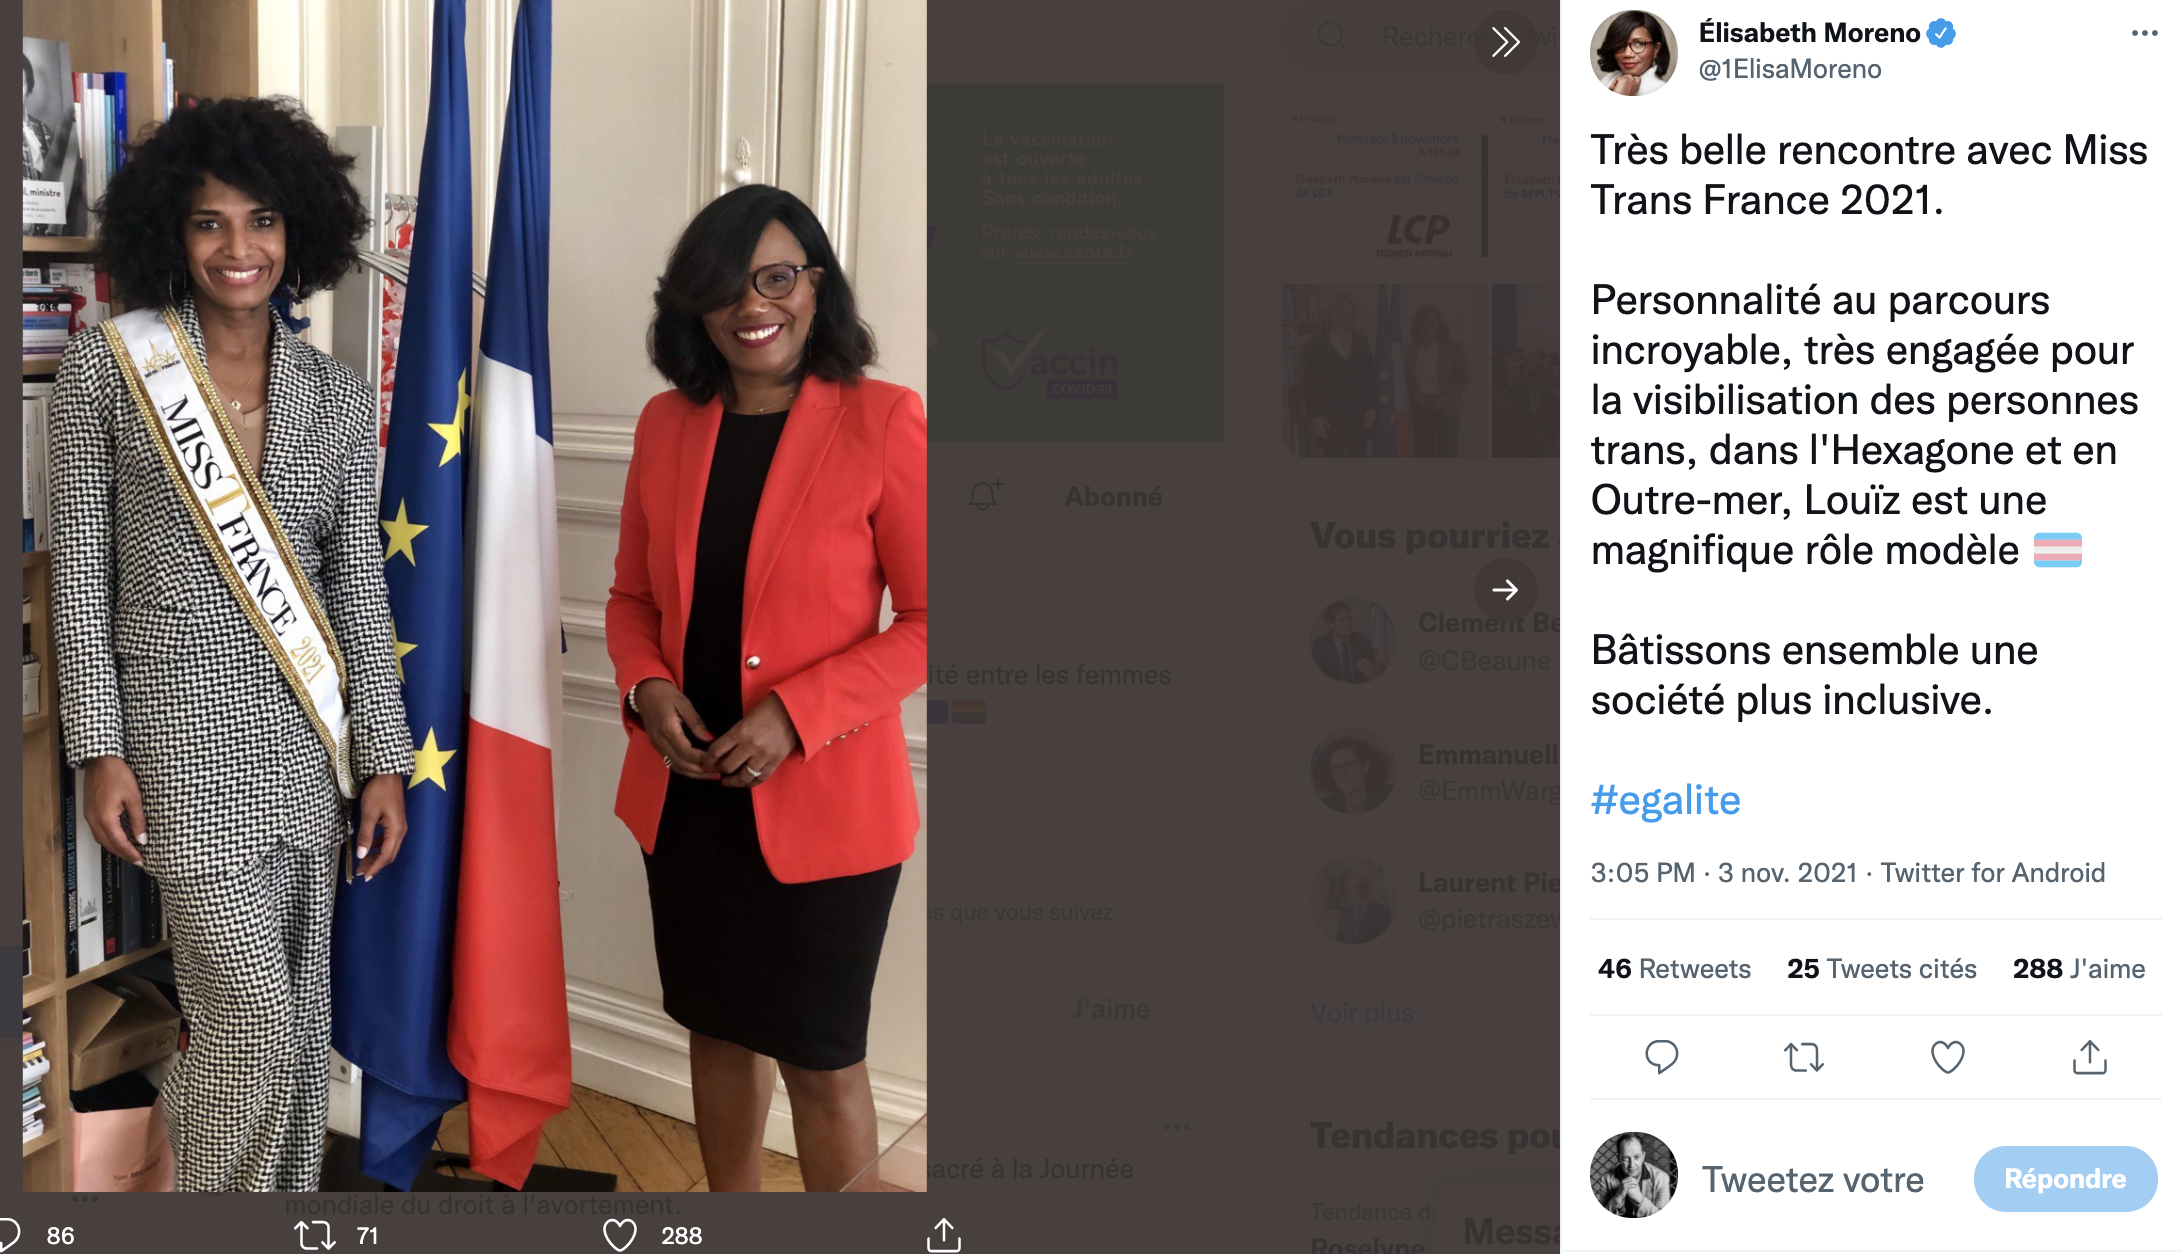Go to next photo with arrow button
Image resolution: width=2182 pixels, height=1254 pixels.
(1505, 590)
